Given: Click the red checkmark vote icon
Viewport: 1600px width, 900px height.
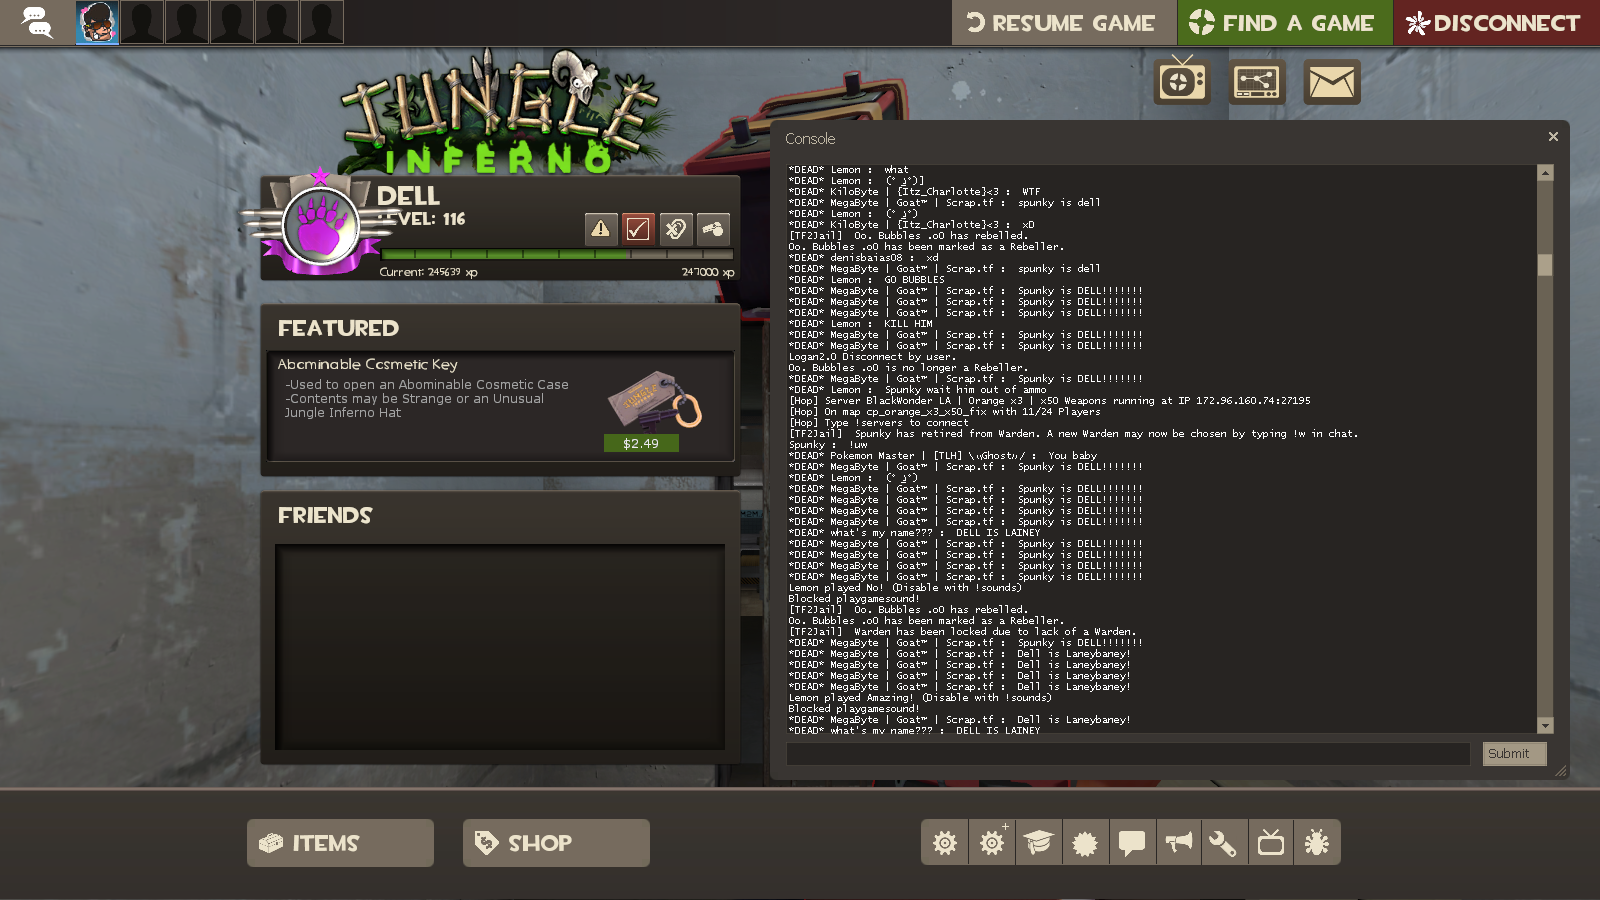Looking at the screenshot, I should coord(638,229).
